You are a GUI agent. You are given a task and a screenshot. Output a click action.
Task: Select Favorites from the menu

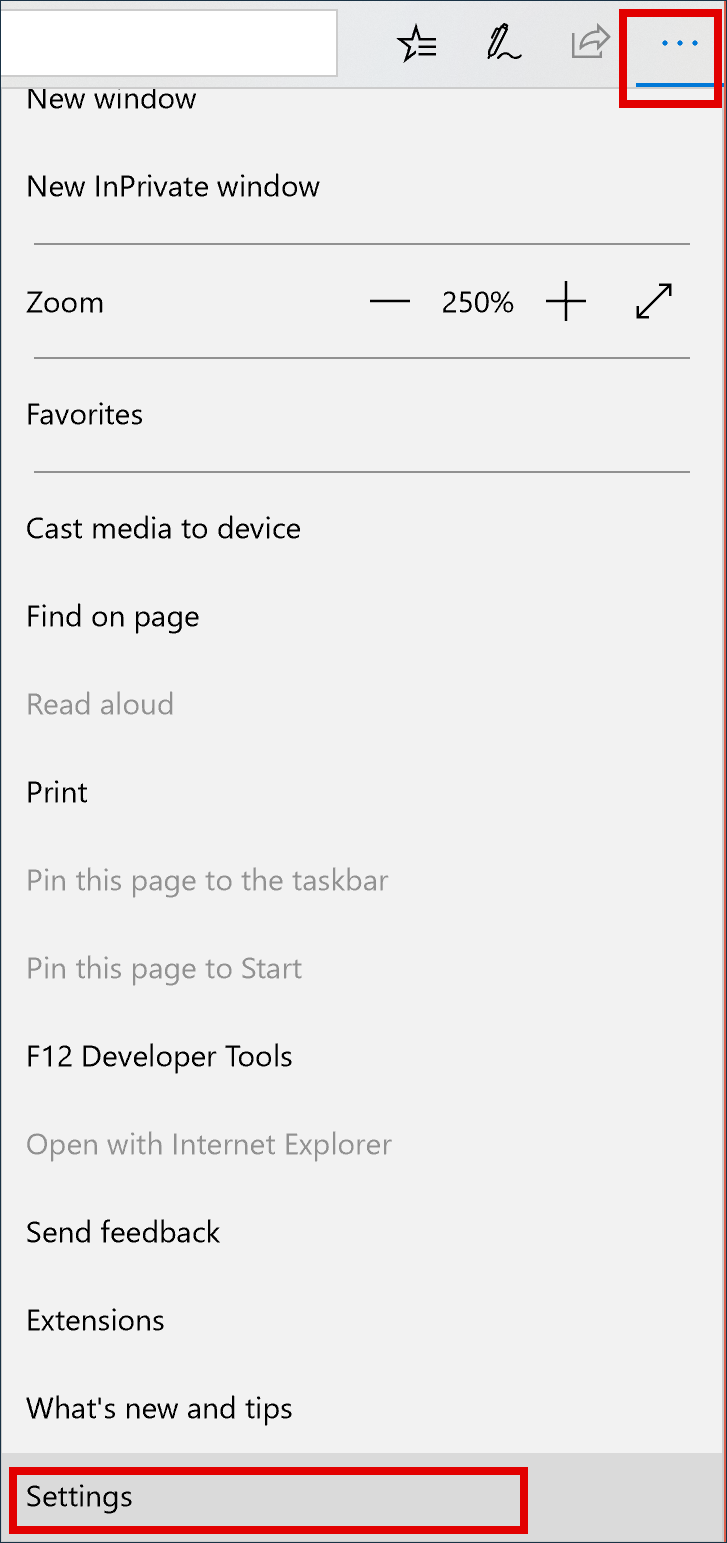pyautogui.click(x=84, y=414)
